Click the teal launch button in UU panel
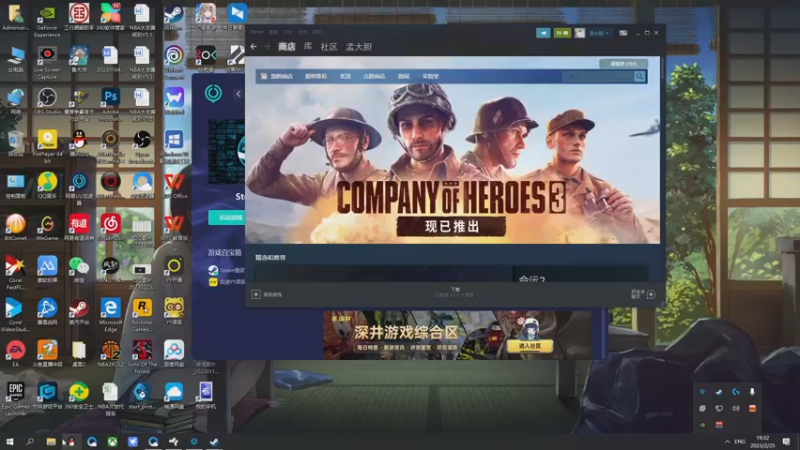Screen dimensions: 800x450 point(227,218)
